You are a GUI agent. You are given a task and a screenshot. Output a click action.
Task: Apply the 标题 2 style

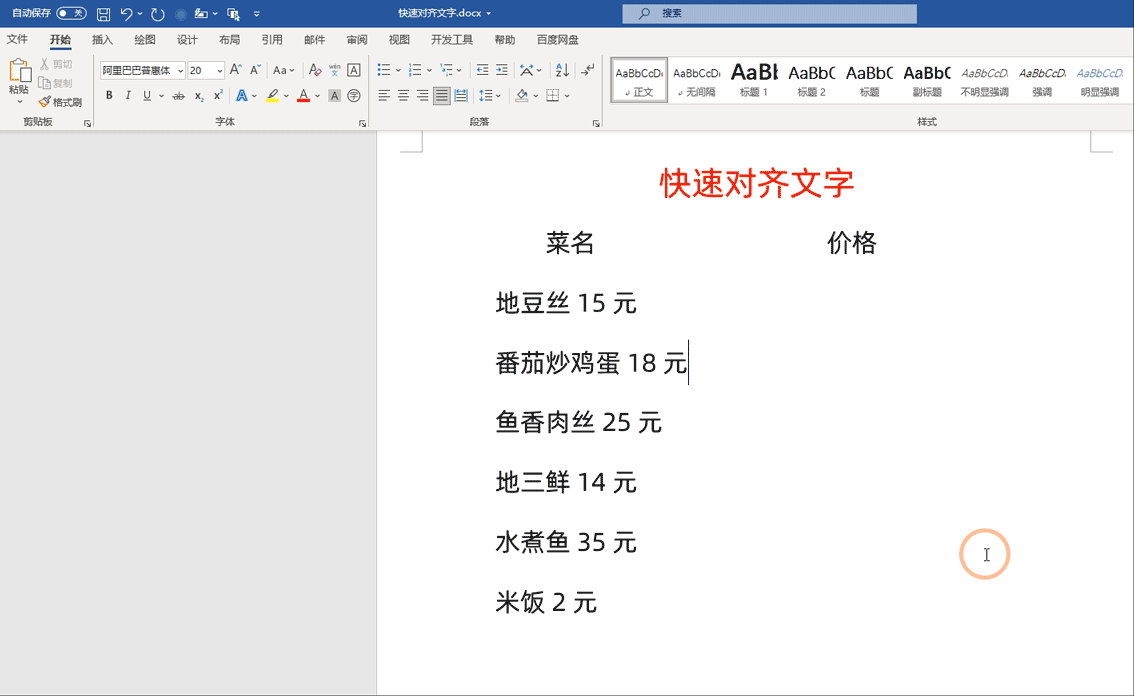pyautogui.click(x=811, y=80)
